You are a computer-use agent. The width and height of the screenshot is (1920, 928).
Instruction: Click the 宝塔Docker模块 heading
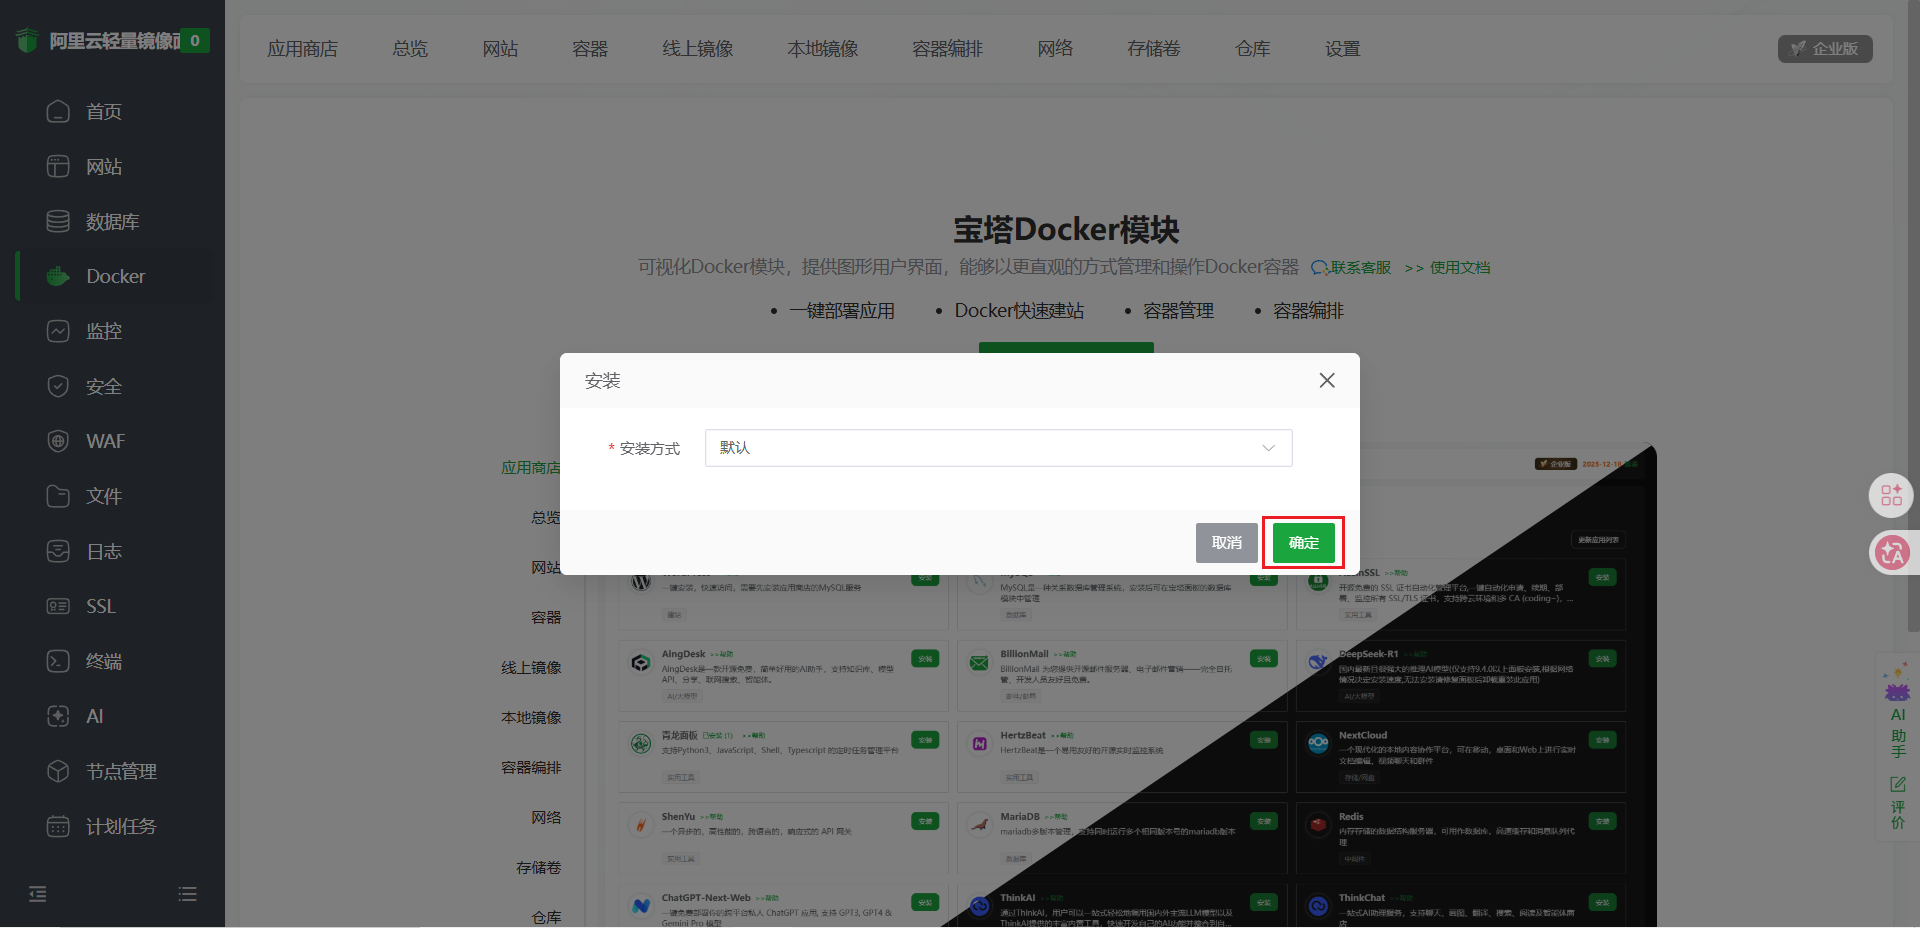click(x=1066, y=230)
